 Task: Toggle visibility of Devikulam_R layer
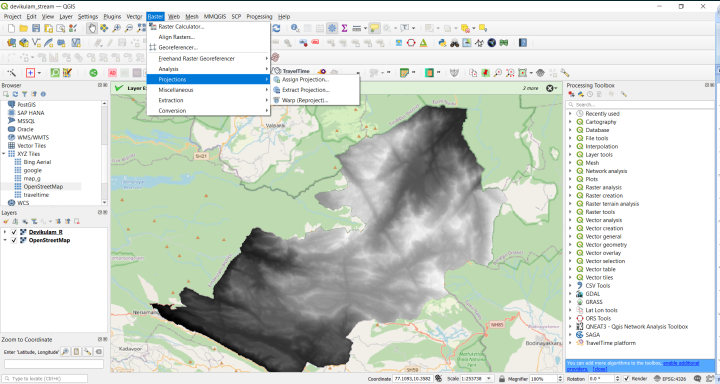point(14,232)
